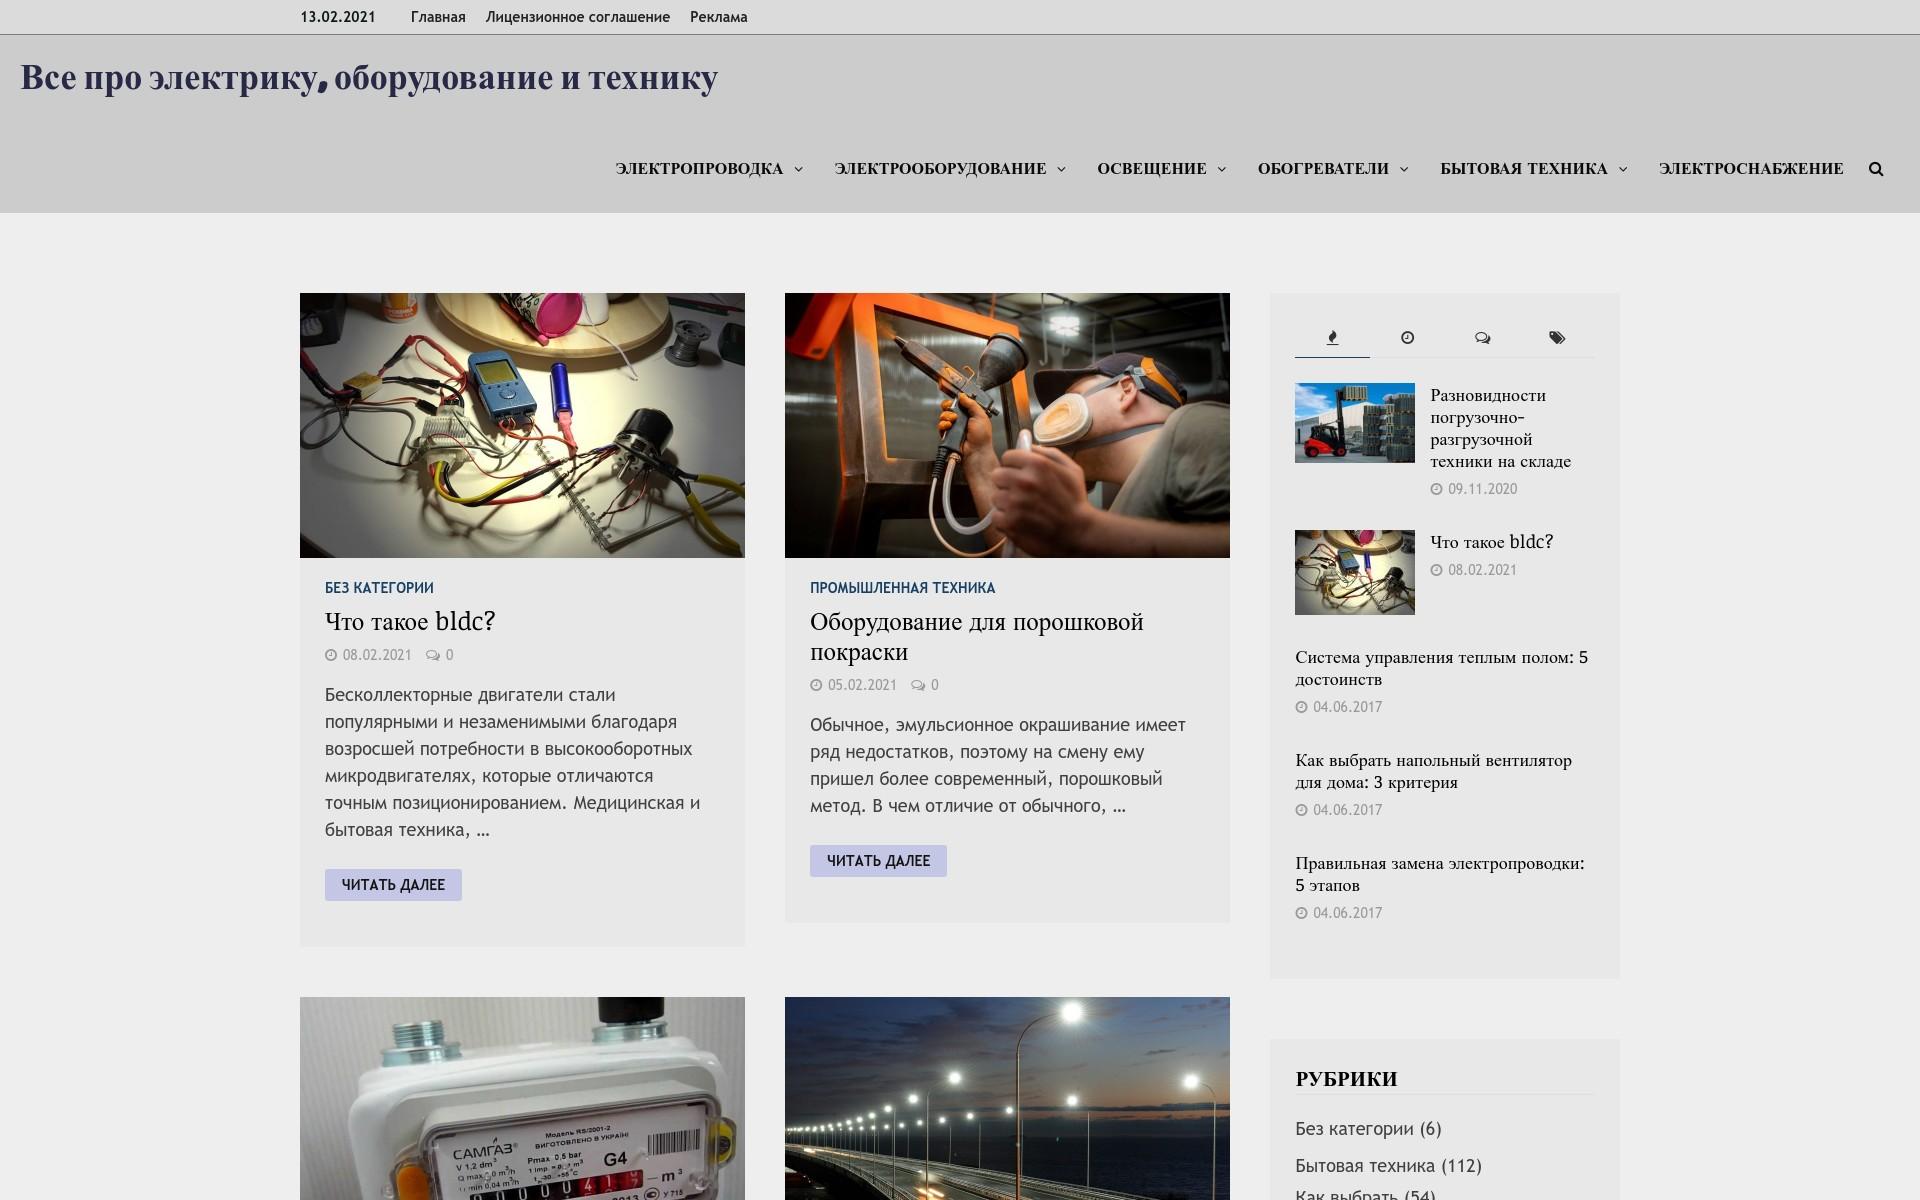
Task: Expand the Электропроводка menu chevron
Action: [x=798, y=169]
